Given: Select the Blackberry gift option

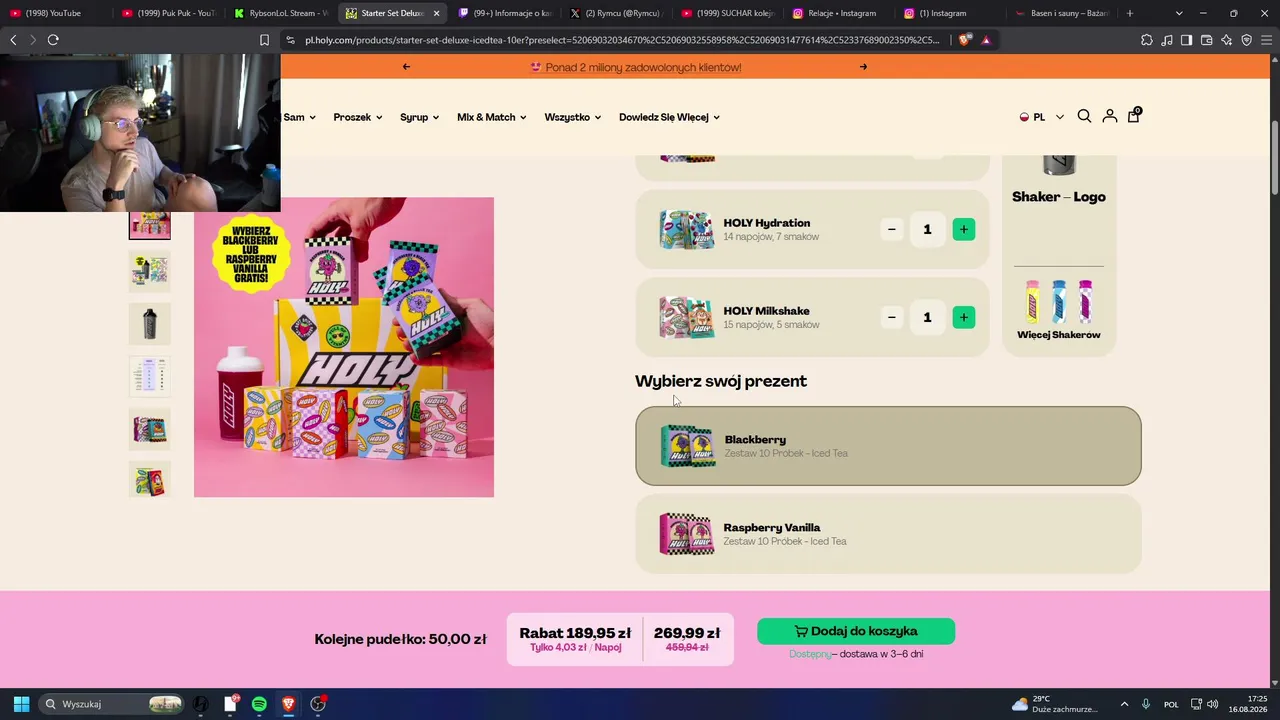Looking at the screenshot, I should pyautogui.click(x=888, y=446).
